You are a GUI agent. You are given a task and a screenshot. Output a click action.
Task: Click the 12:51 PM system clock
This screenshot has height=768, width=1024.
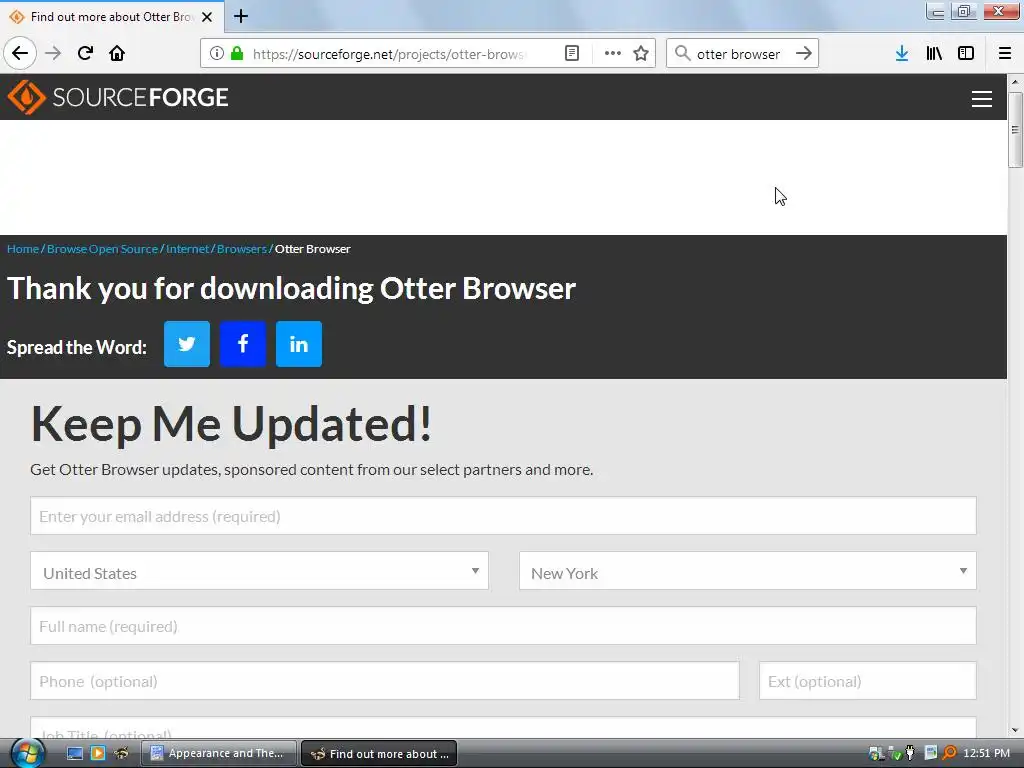click(986, 754)
